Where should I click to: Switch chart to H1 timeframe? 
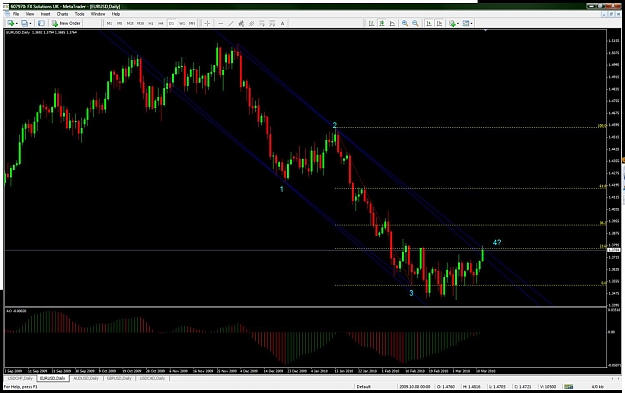click(x=151, y=24)
